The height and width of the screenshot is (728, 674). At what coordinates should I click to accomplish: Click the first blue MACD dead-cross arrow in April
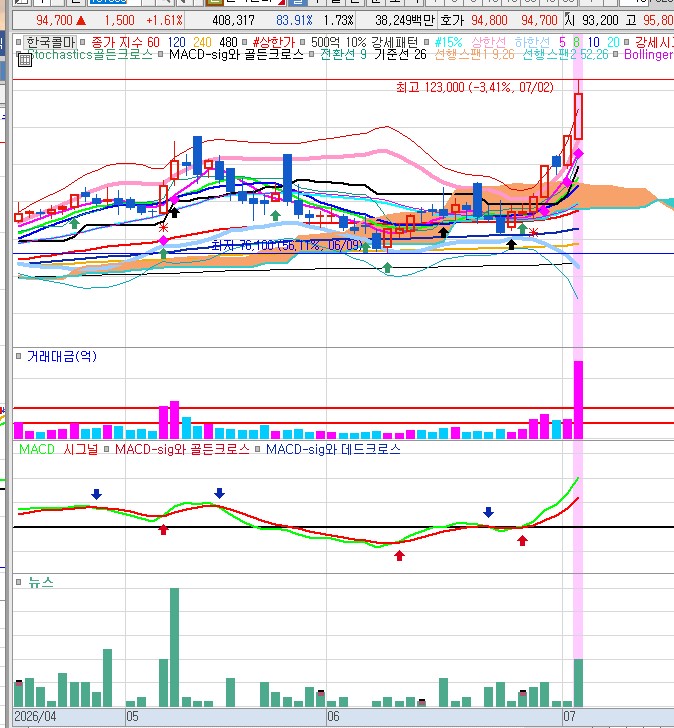coord(96,494)
